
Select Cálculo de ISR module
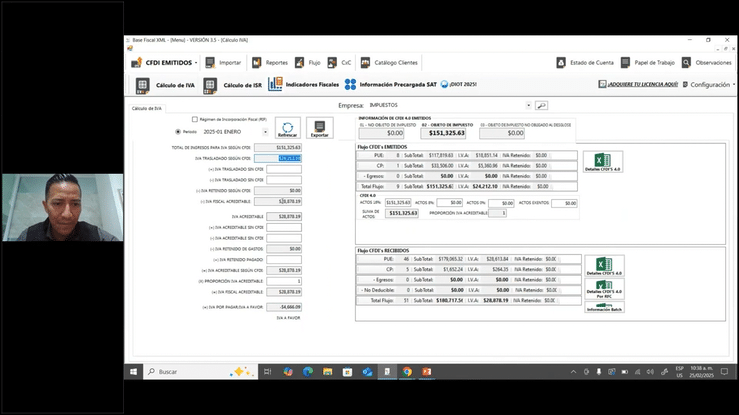tap(232, 85)
